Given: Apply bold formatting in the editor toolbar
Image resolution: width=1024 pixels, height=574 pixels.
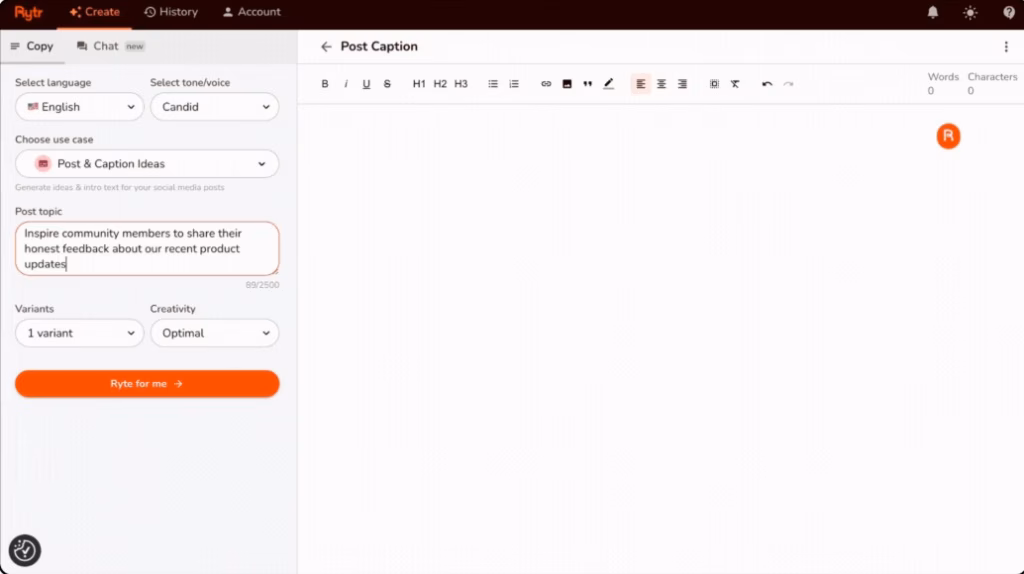Looking at the screenshot, I should [x=325, y=84].
